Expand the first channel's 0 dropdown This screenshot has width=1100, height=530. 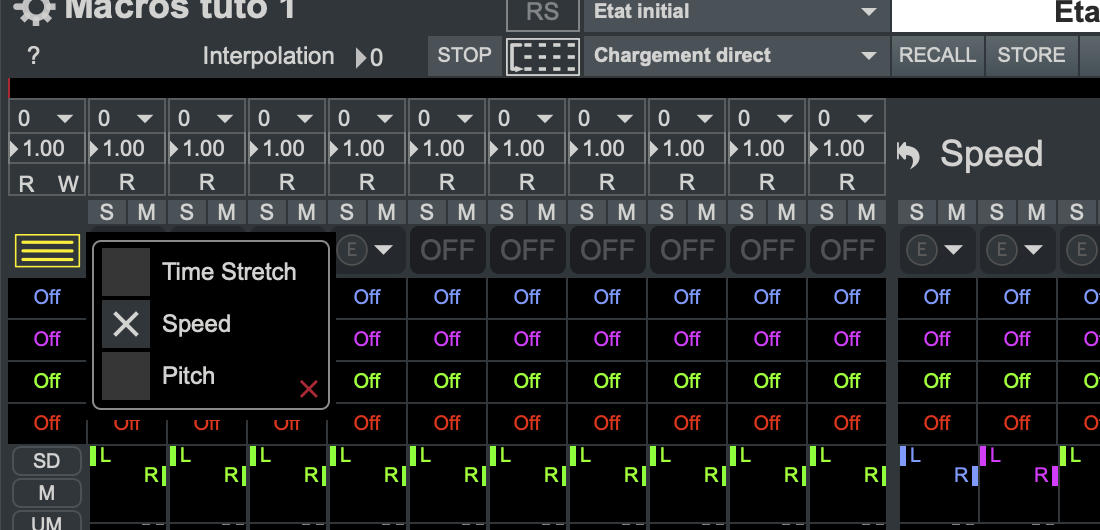(x=46, y=118)
